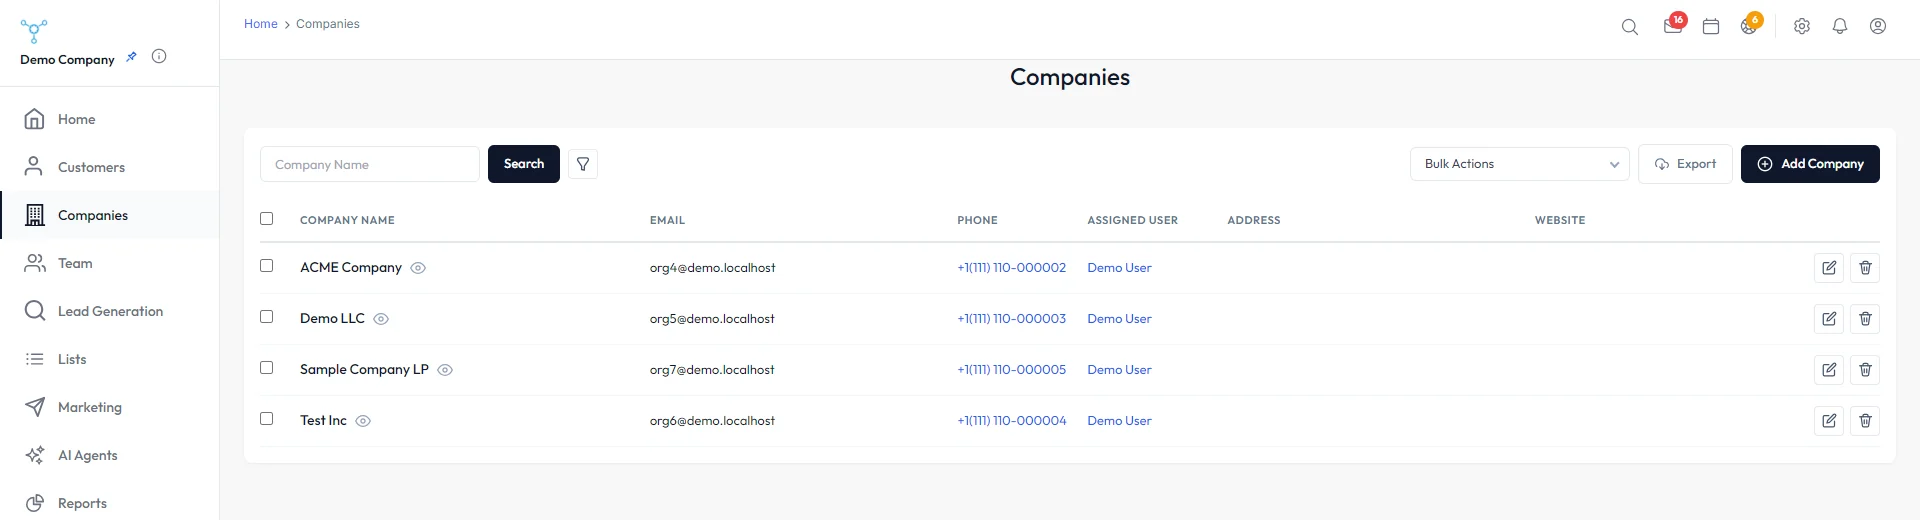Edit the Sample Company LP row
This screenshot has width=1920, height=520.
click(x=1829, y=370)
